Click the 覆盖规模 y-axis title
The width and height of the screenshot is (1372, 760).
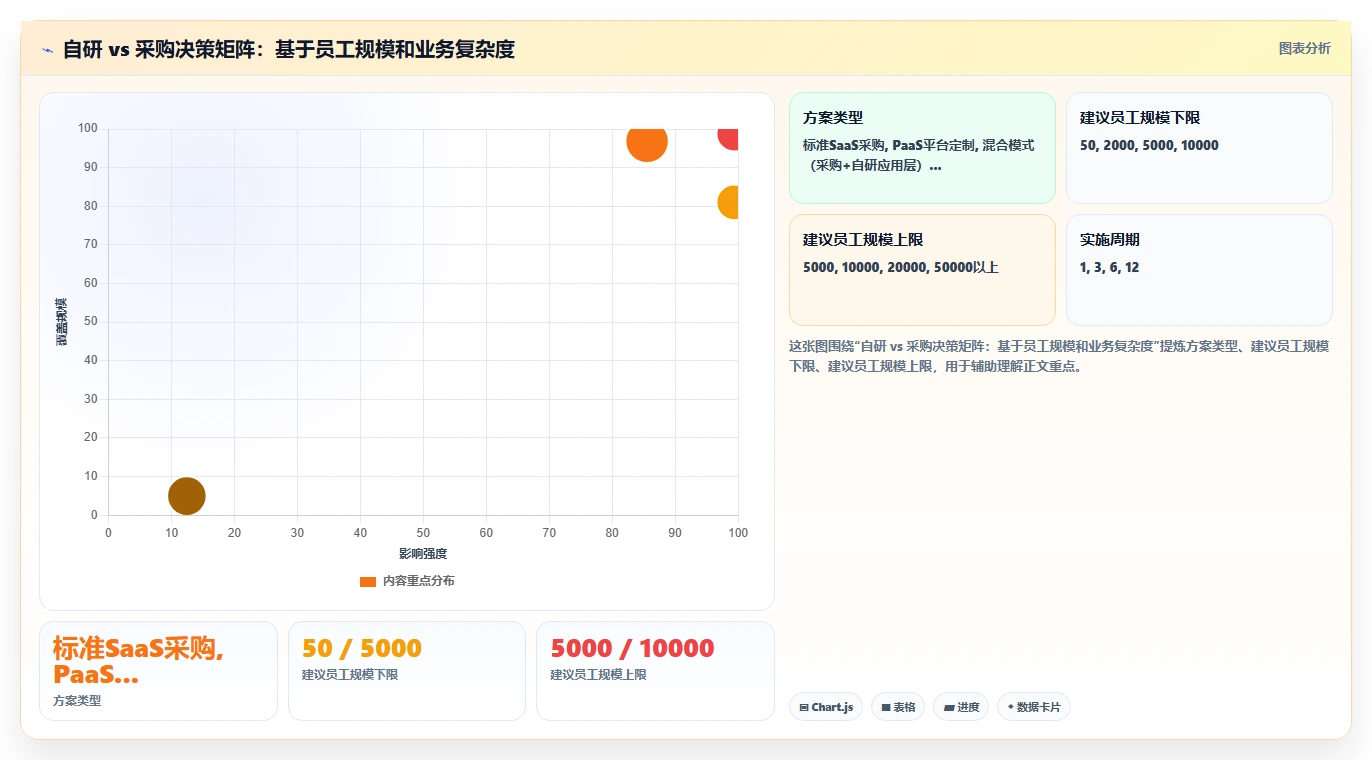click(61, 322)
